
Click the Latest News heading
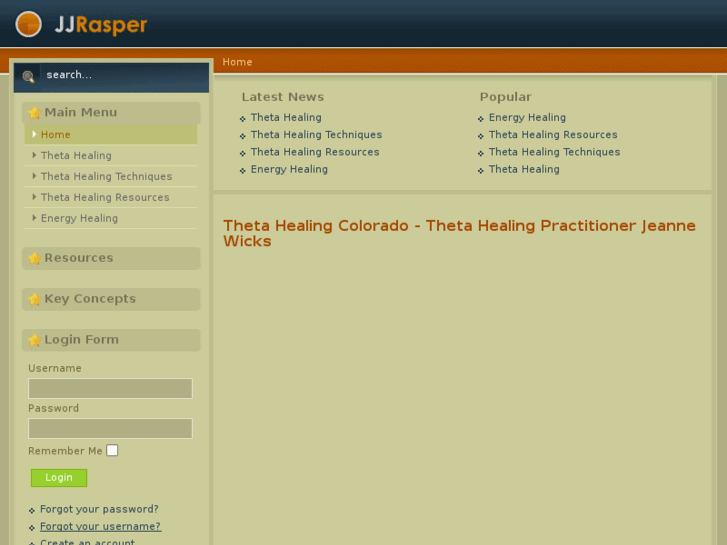point(282,97)
